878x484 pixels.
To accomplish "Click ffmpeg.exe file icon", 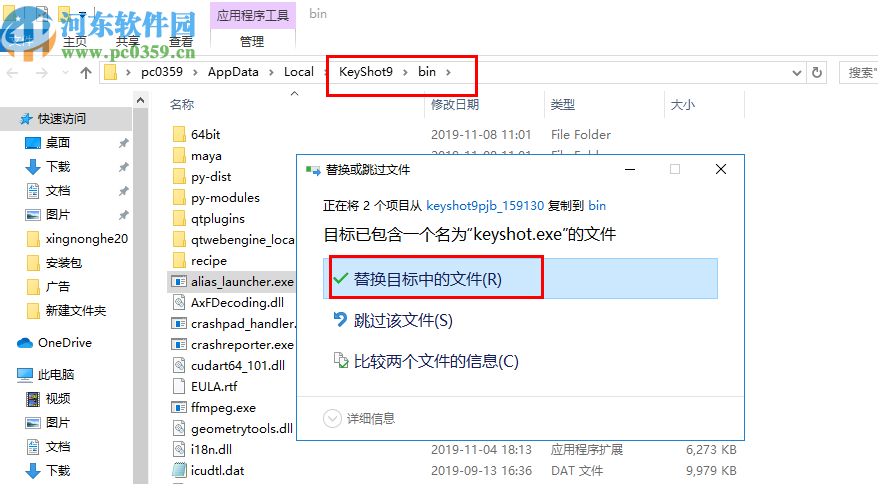I will click(179, 407).
